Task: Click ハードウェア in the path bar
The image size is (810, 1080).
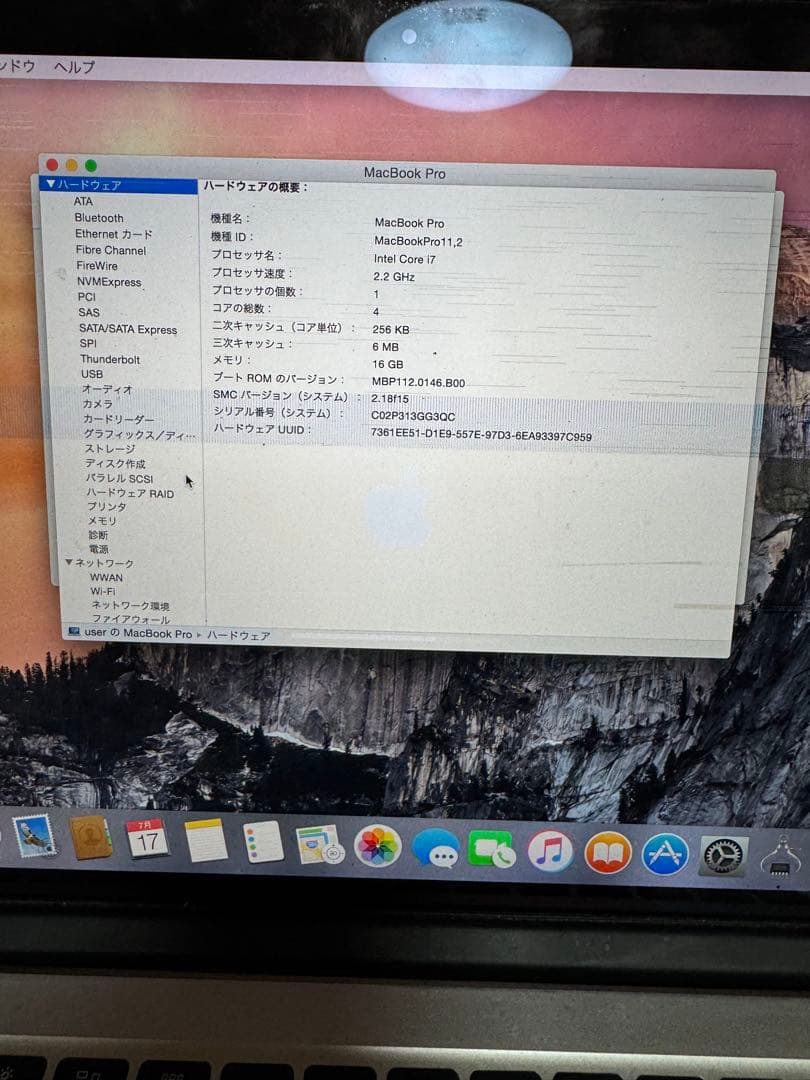Action: point(238,635)
